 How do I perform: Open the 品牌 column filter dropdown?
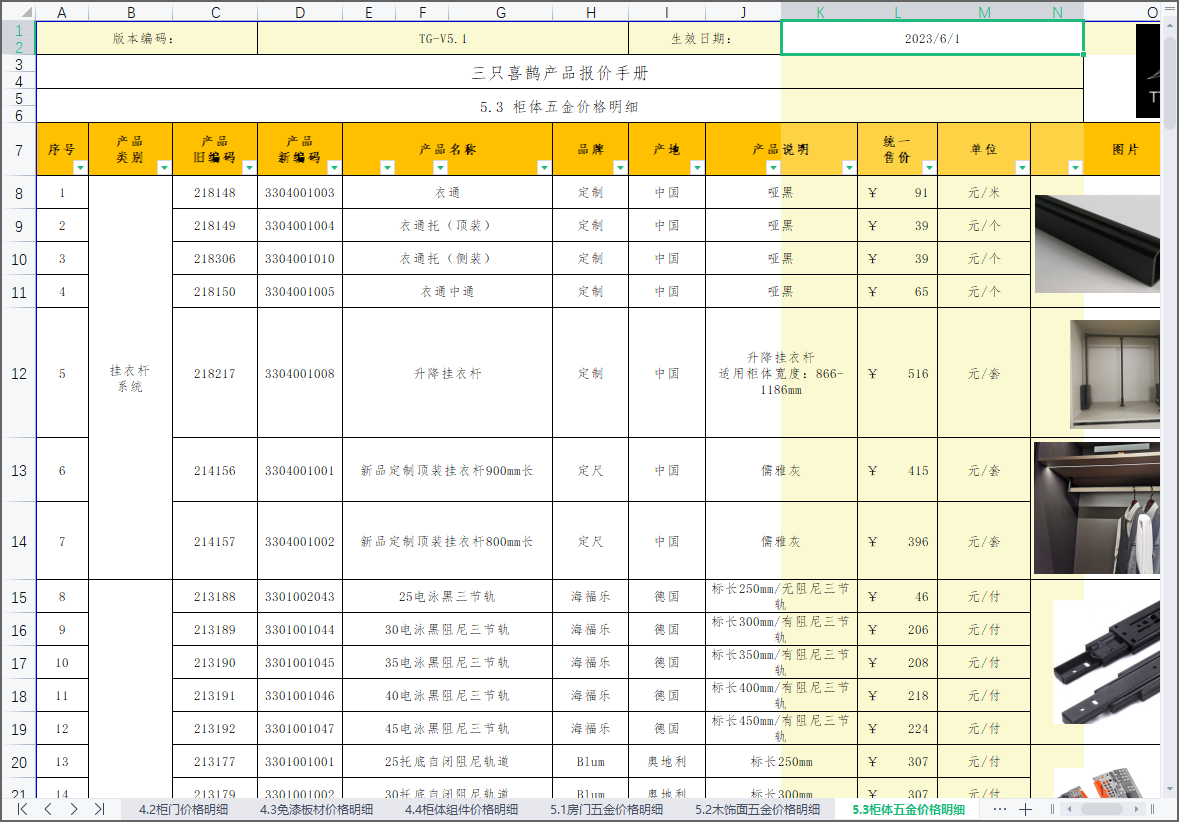click(x=620, y=168)
